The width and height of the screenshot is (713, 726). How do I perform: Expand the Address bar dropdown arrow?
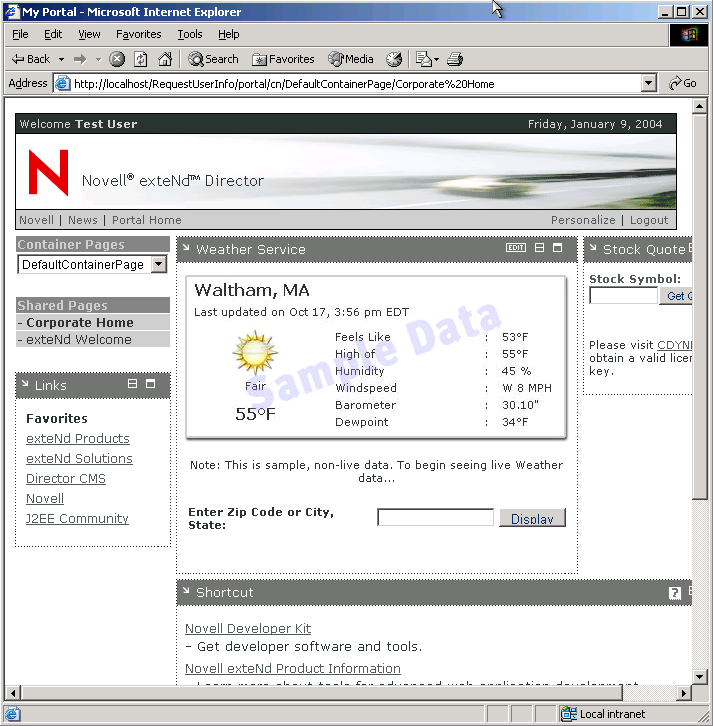[649, 83]
